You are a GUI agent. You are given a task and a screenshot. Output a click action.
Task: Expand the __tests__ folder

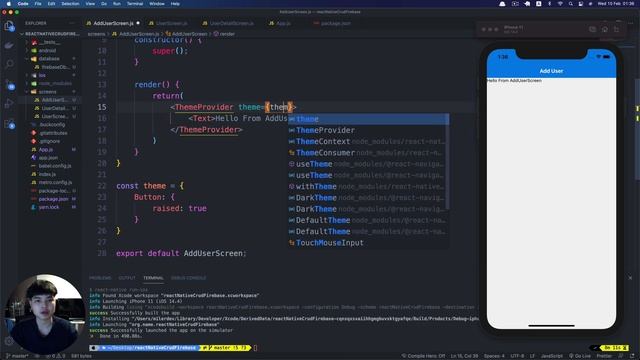(50, 42)
